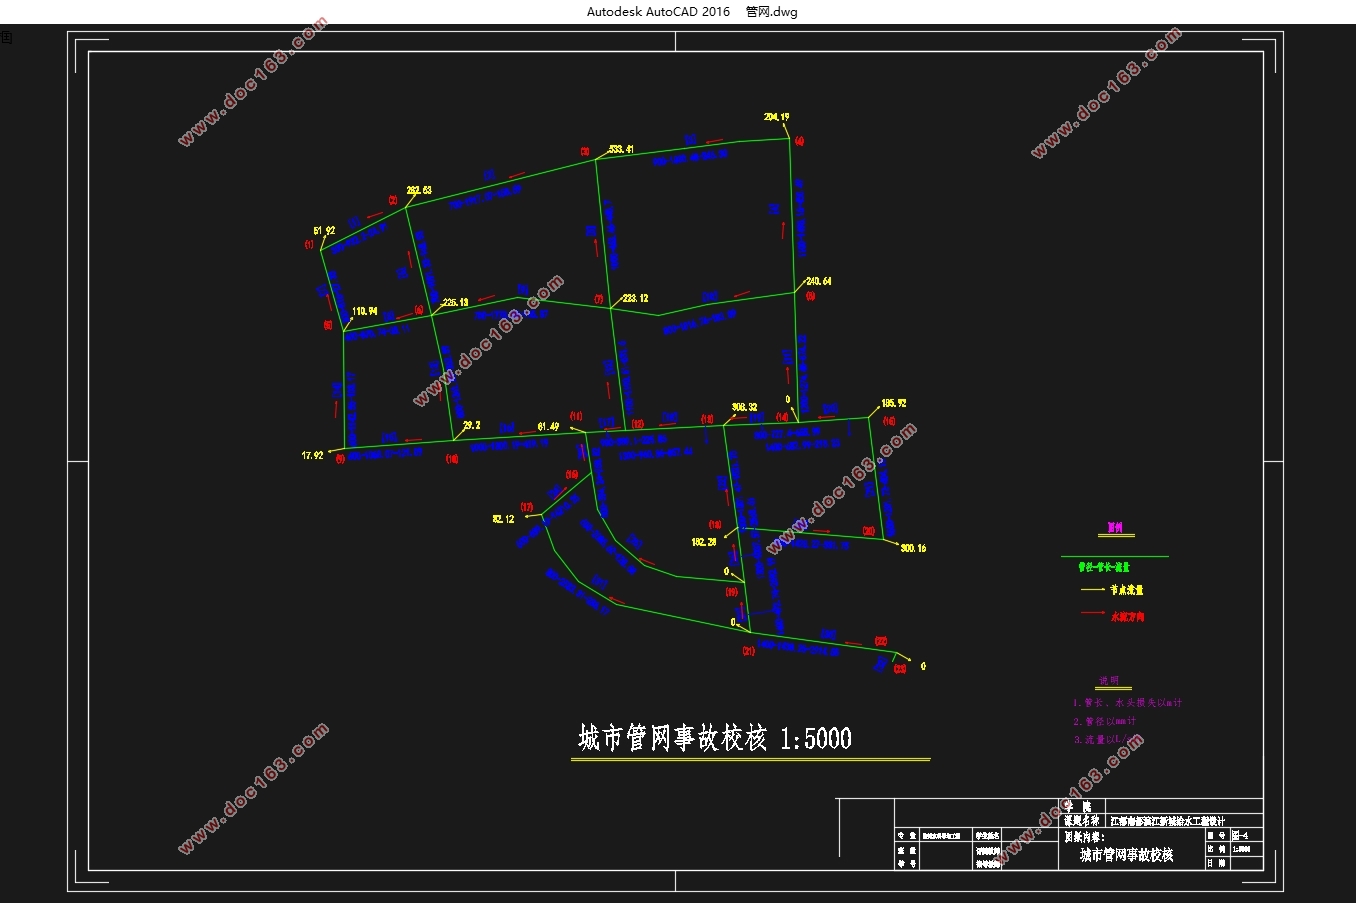
Task: Click note line 2.管径以mm计
Action: (x=1105, y=721)
